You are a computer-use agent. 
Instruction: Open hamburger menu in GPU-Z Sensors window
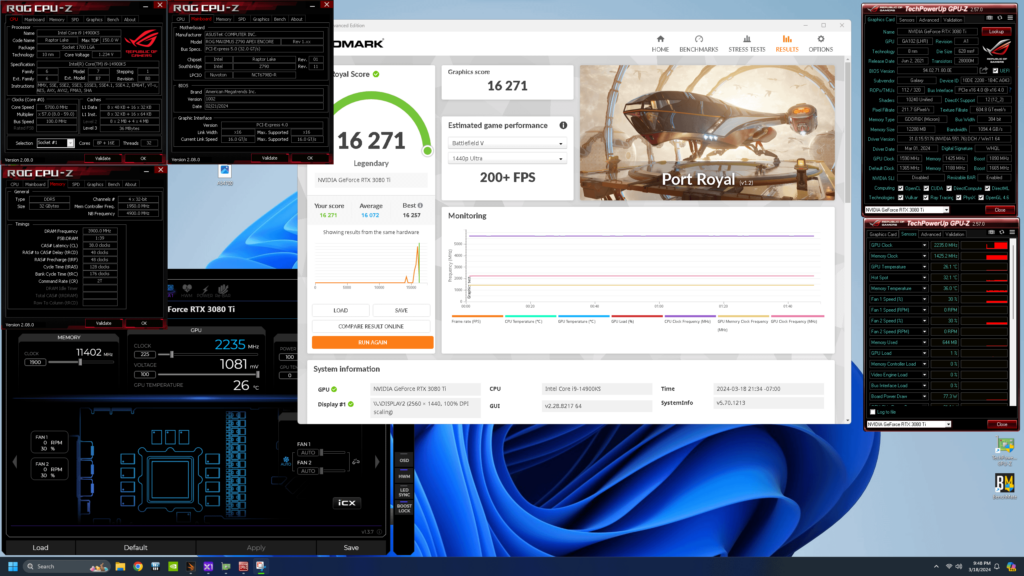[1012, 232]
